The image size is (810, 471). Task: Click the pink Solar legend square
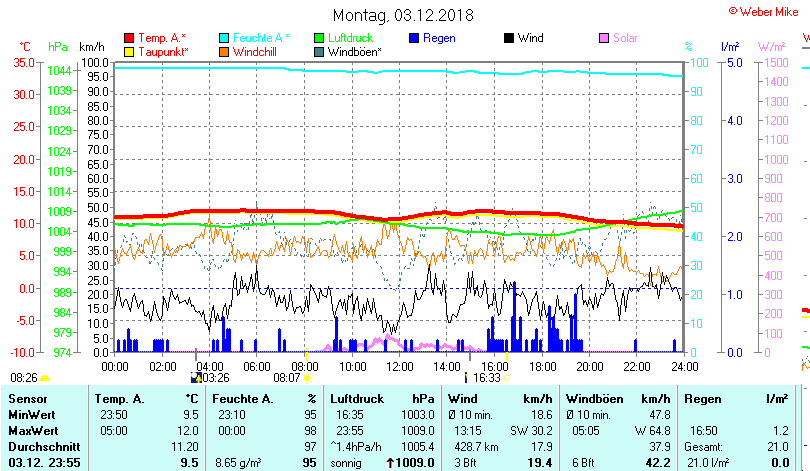coord(604,38)
